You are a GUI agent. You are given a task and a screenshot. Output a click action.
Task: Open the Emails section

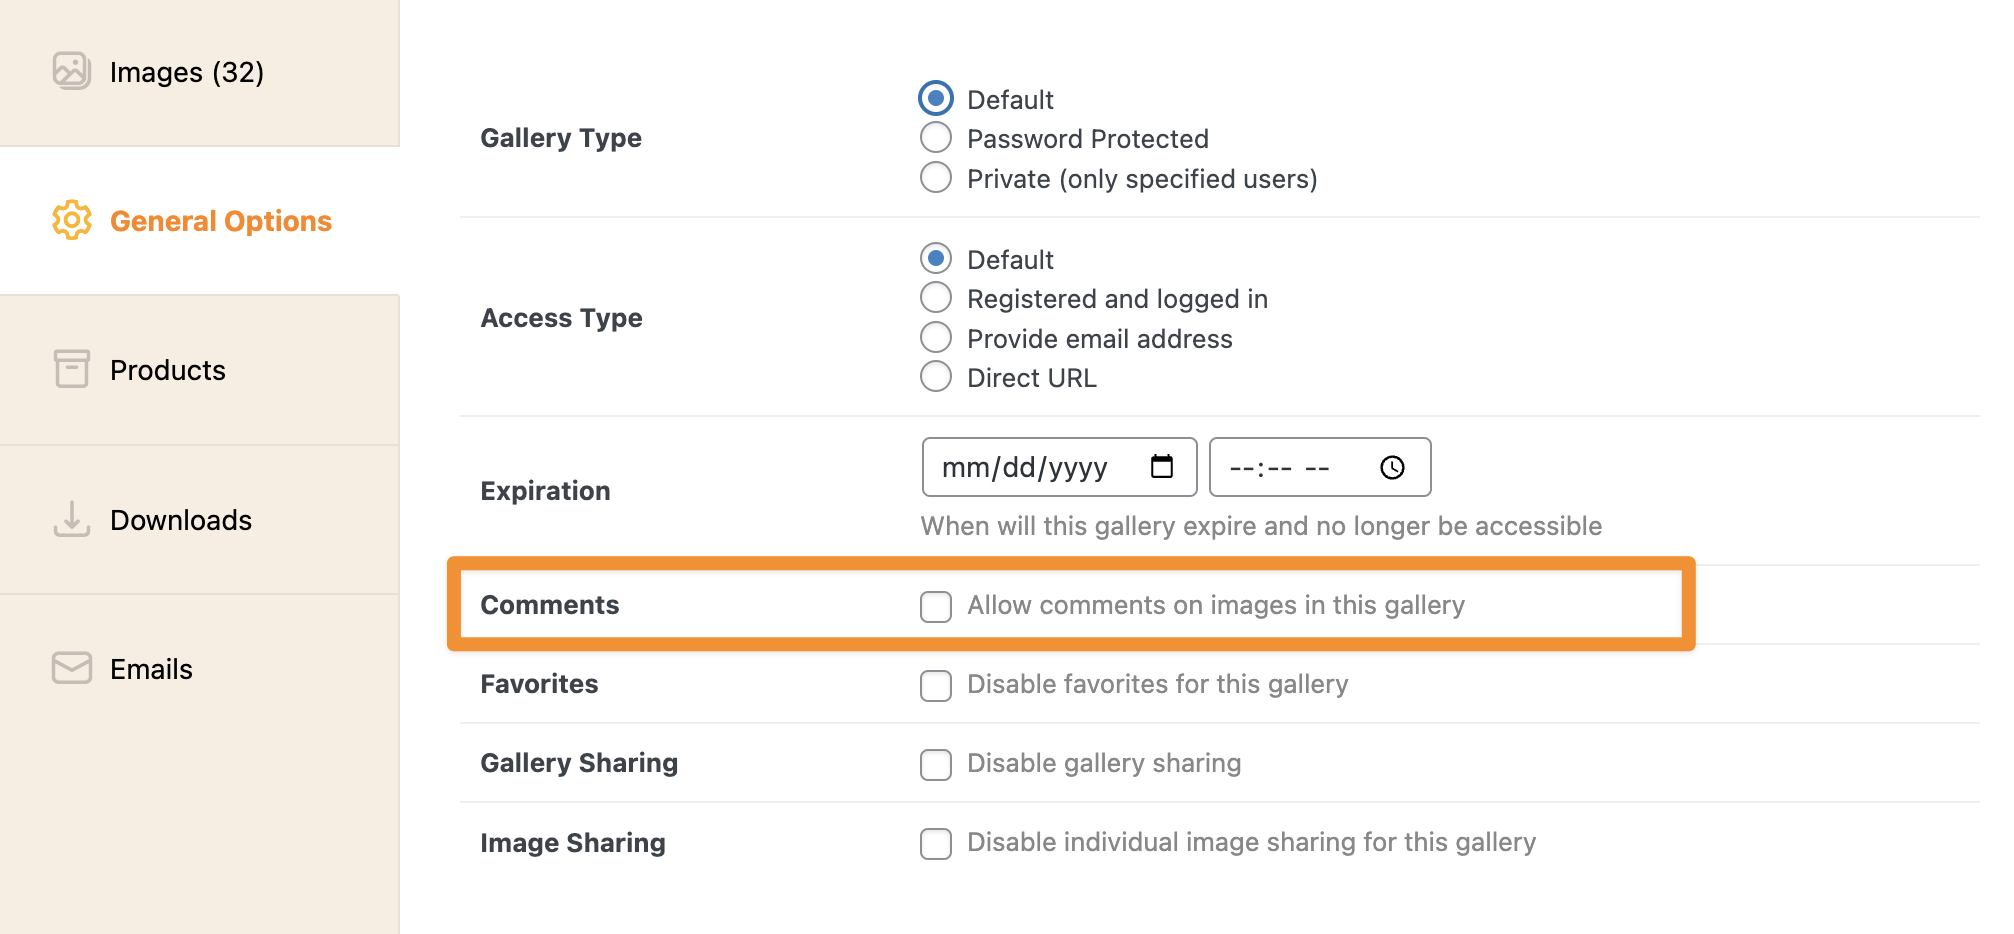click(x=151, y=668)
